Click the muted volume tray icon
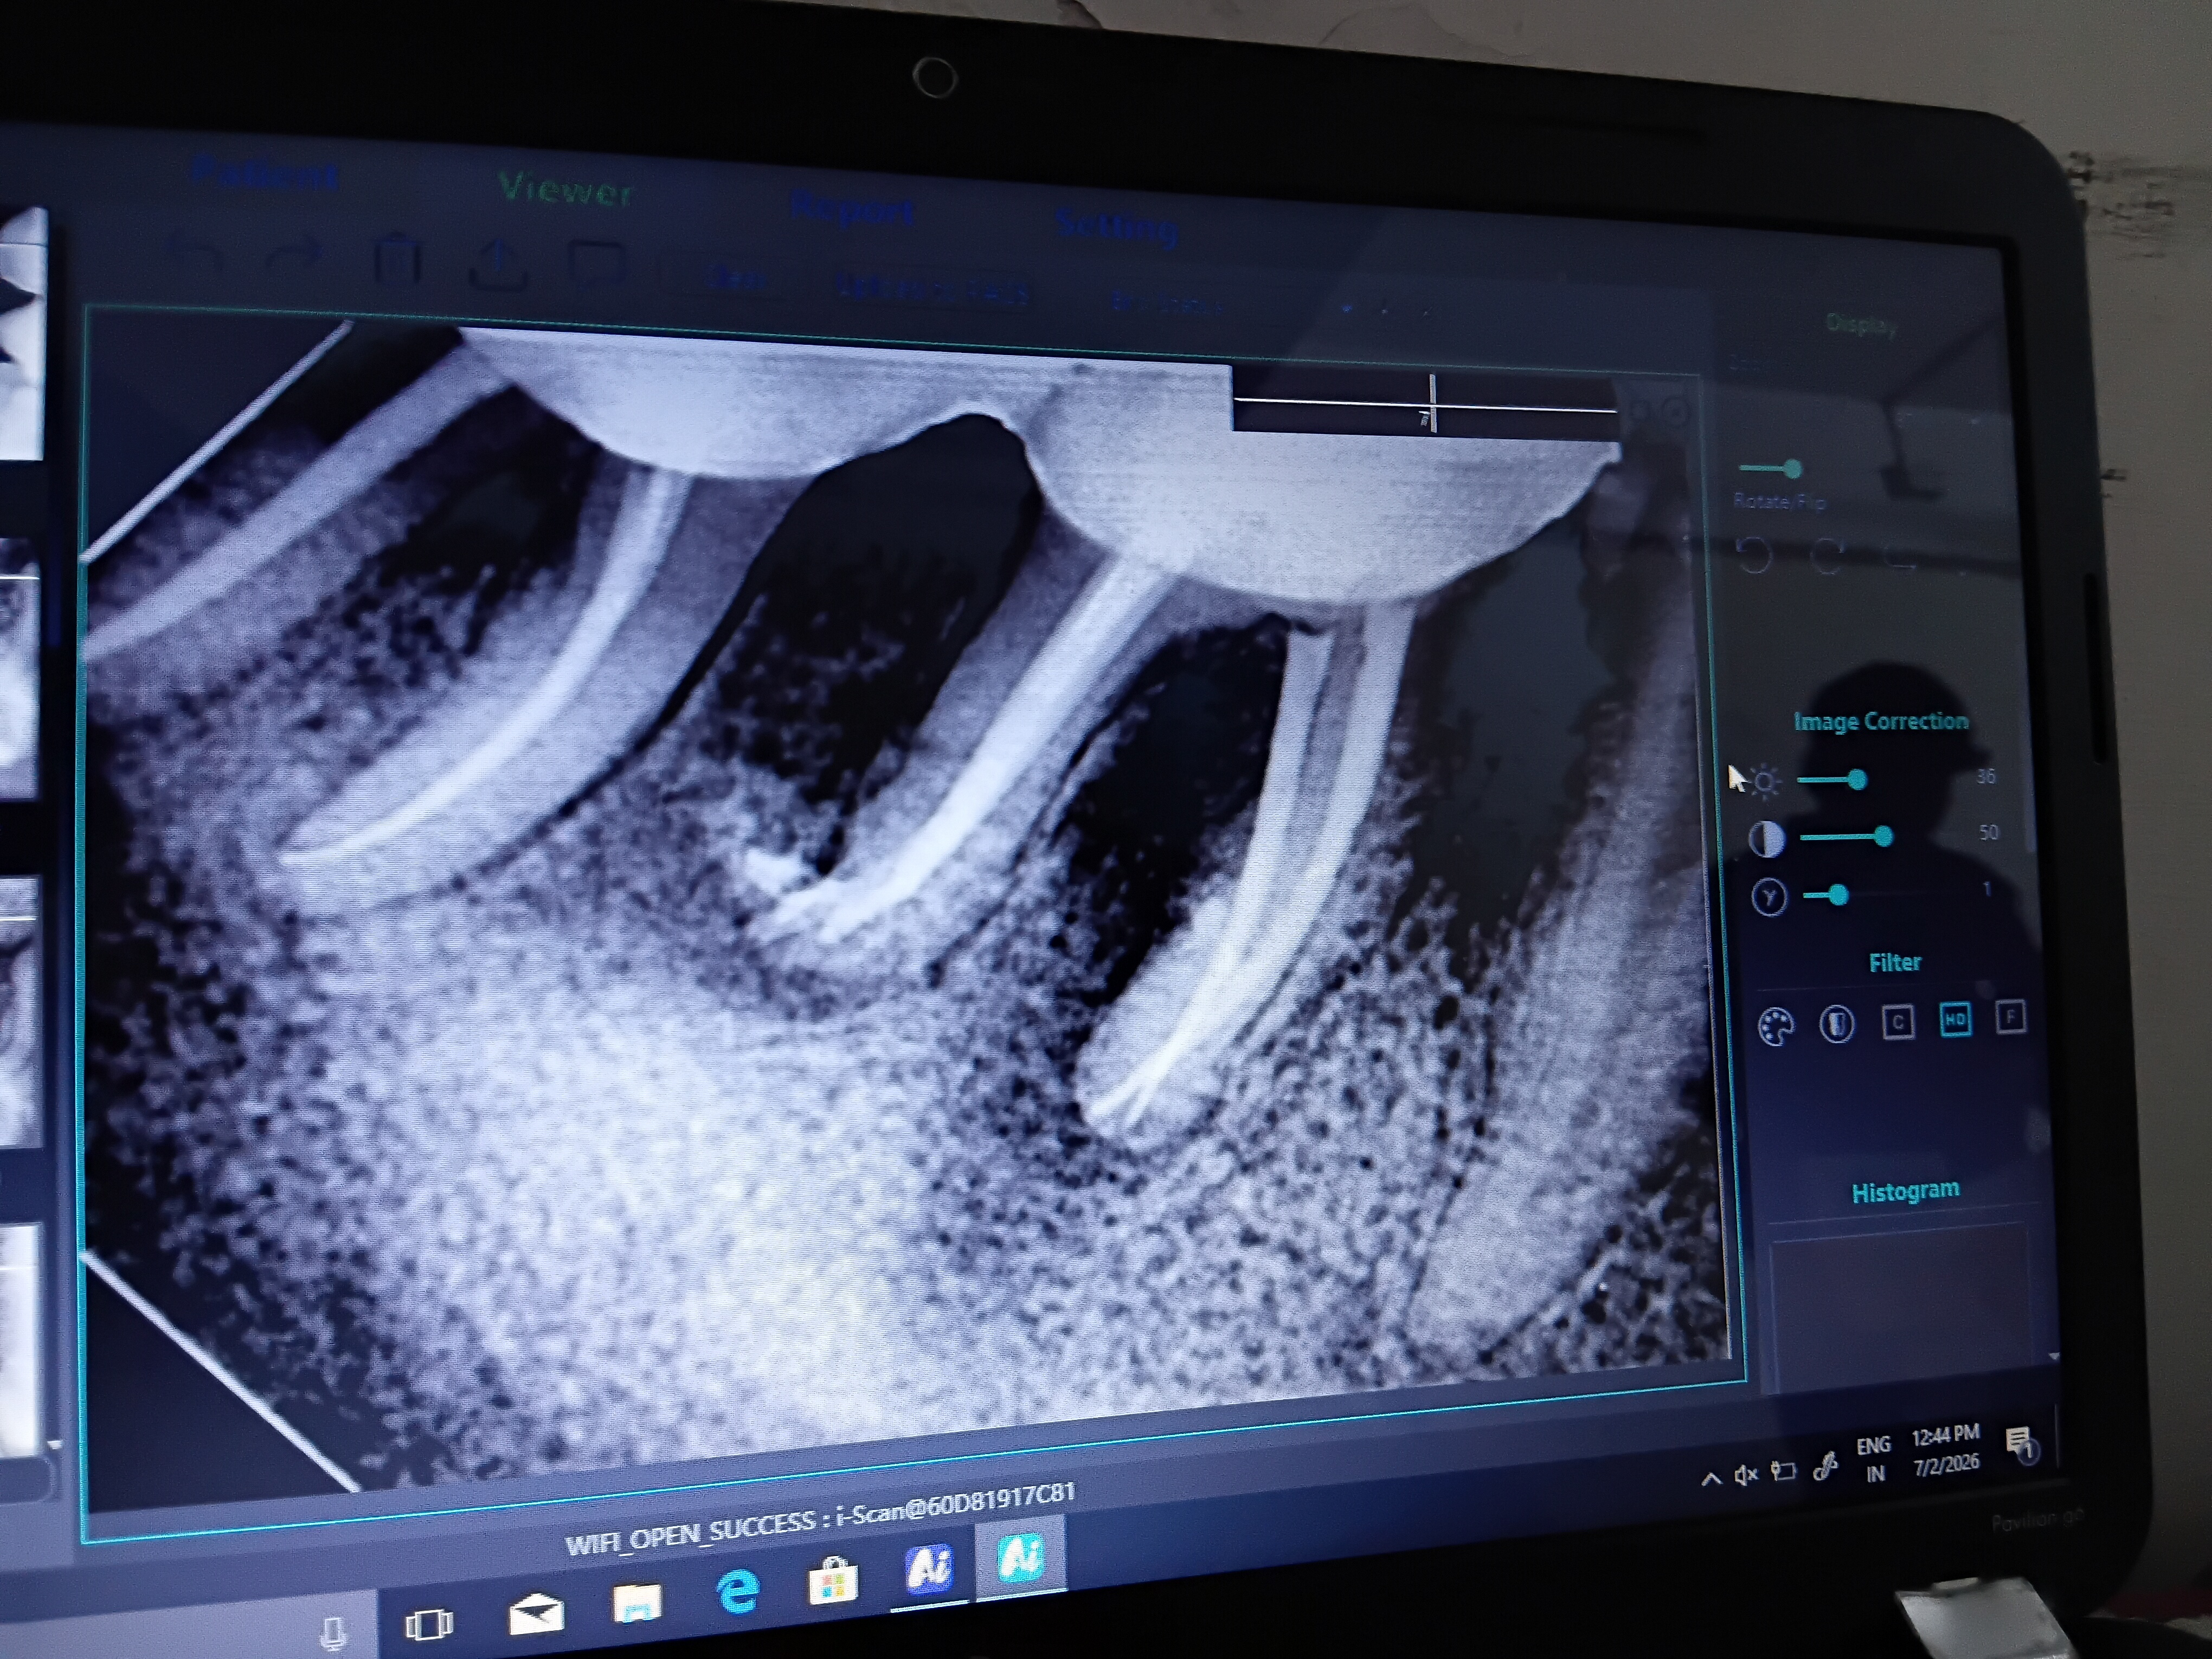 [x=1746, y=1475]
